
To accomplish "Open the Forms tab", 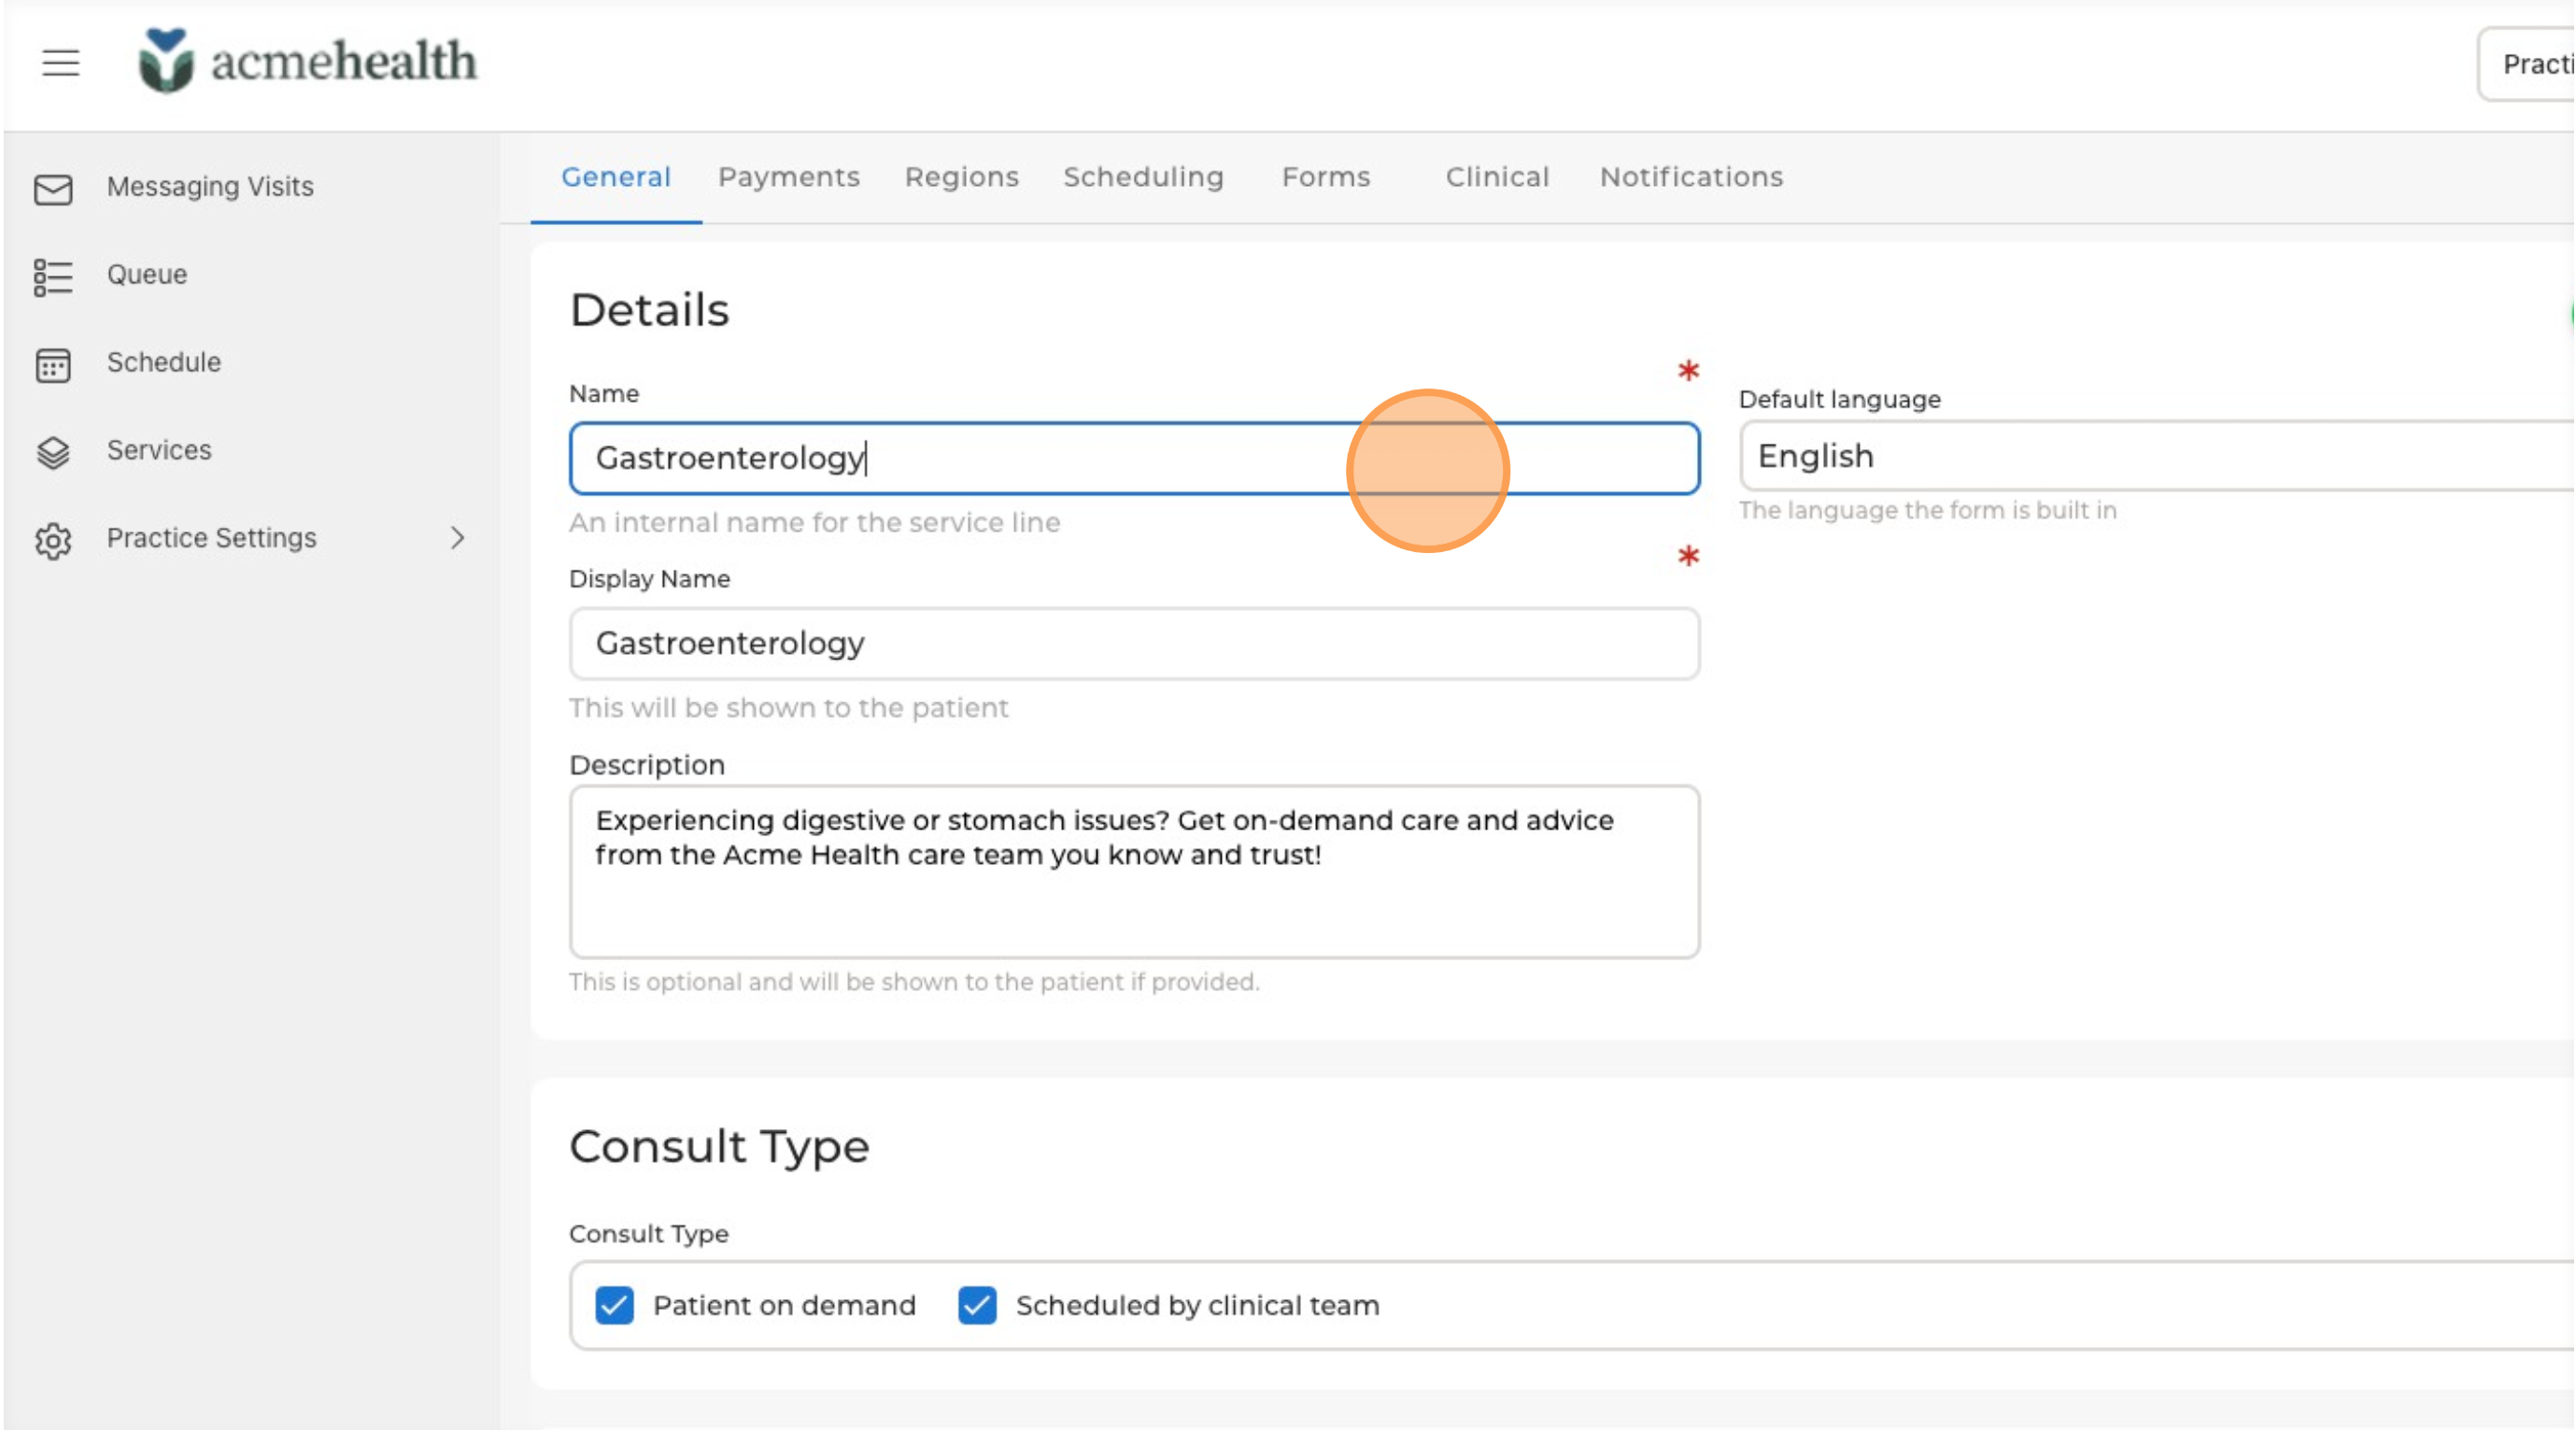I will pyautogui.click(x=1326, y=177).
